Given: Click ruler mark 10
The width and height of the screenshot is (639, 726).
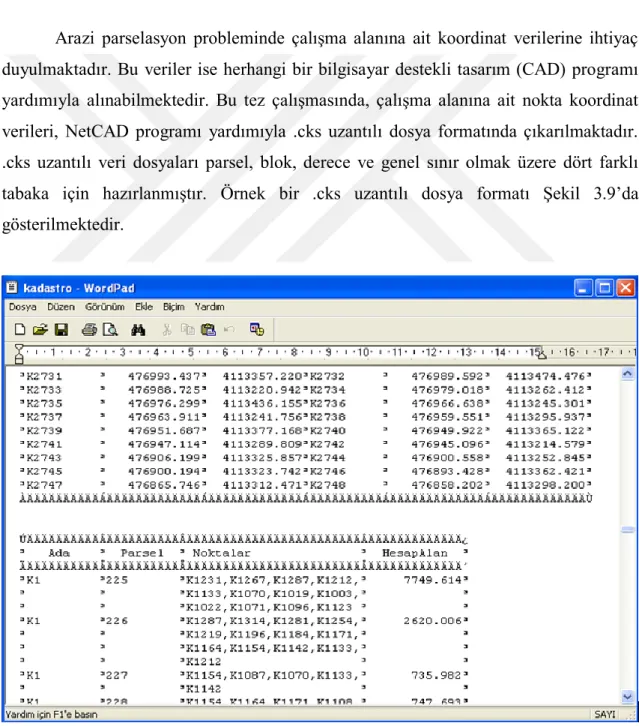Looking at the screenshot, I should pos(363,352).
